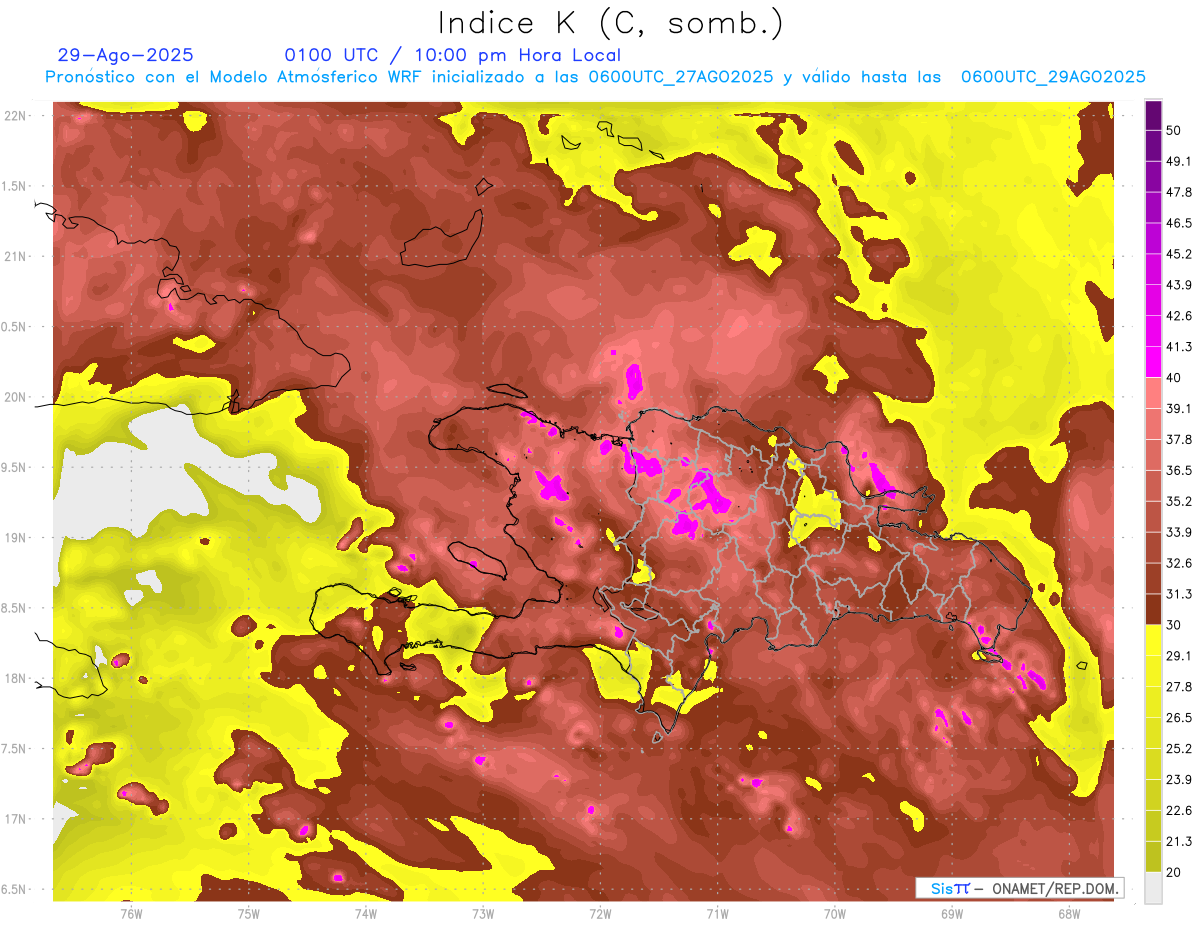Click the legend value '27.8'
Screen dimensions: 1200x927
1178,687
